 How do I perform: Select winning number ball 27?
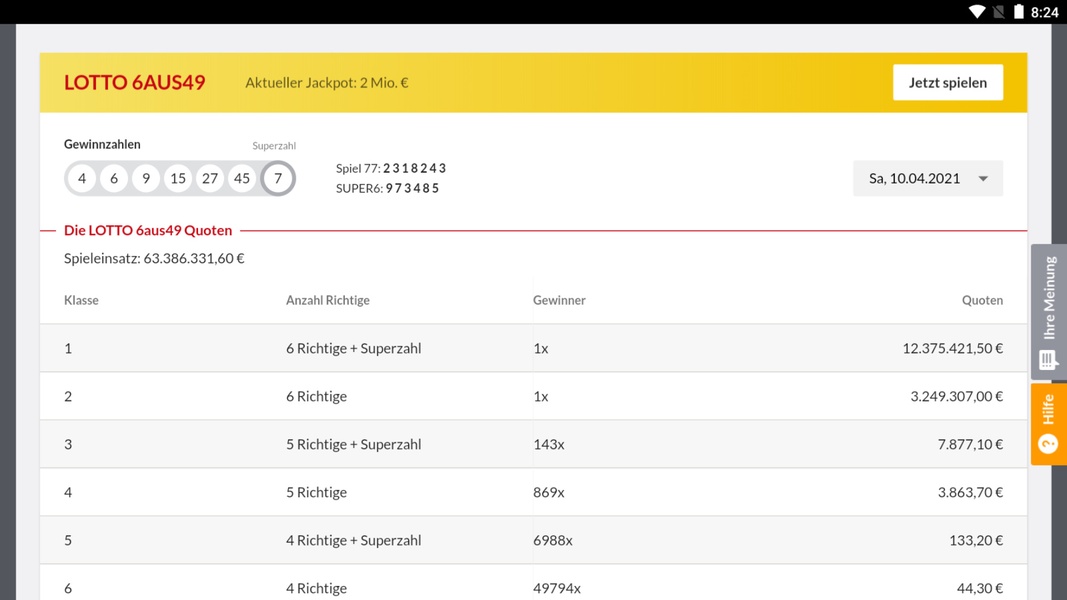coord(210,178)
